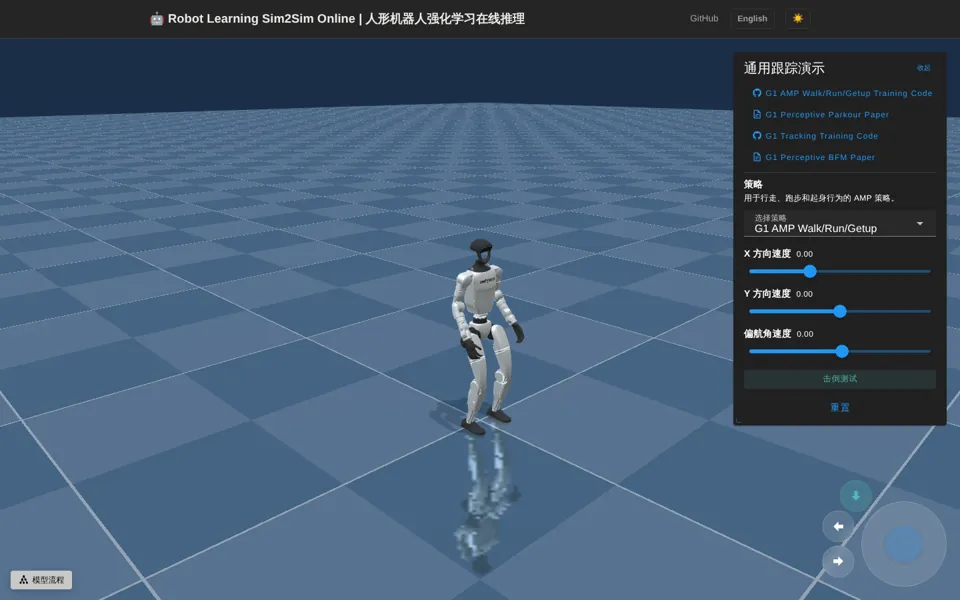Open G1 Perceptive BFM Paper link
Screen dimensions: 960x600
coord(814,157)
